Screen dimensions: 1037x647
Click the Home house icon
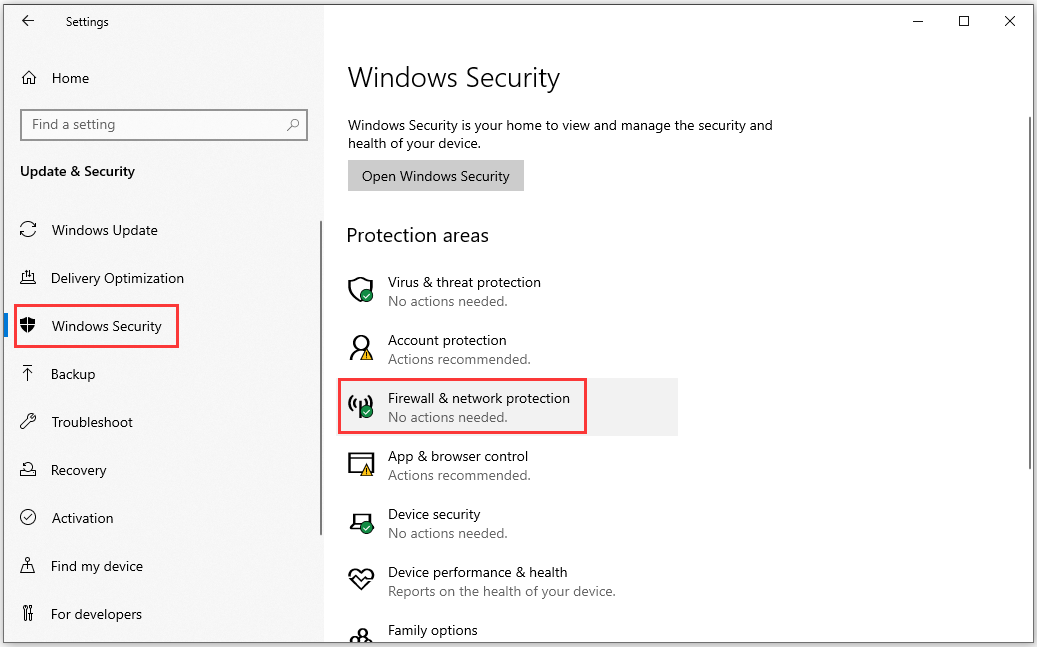coord(29,78)
